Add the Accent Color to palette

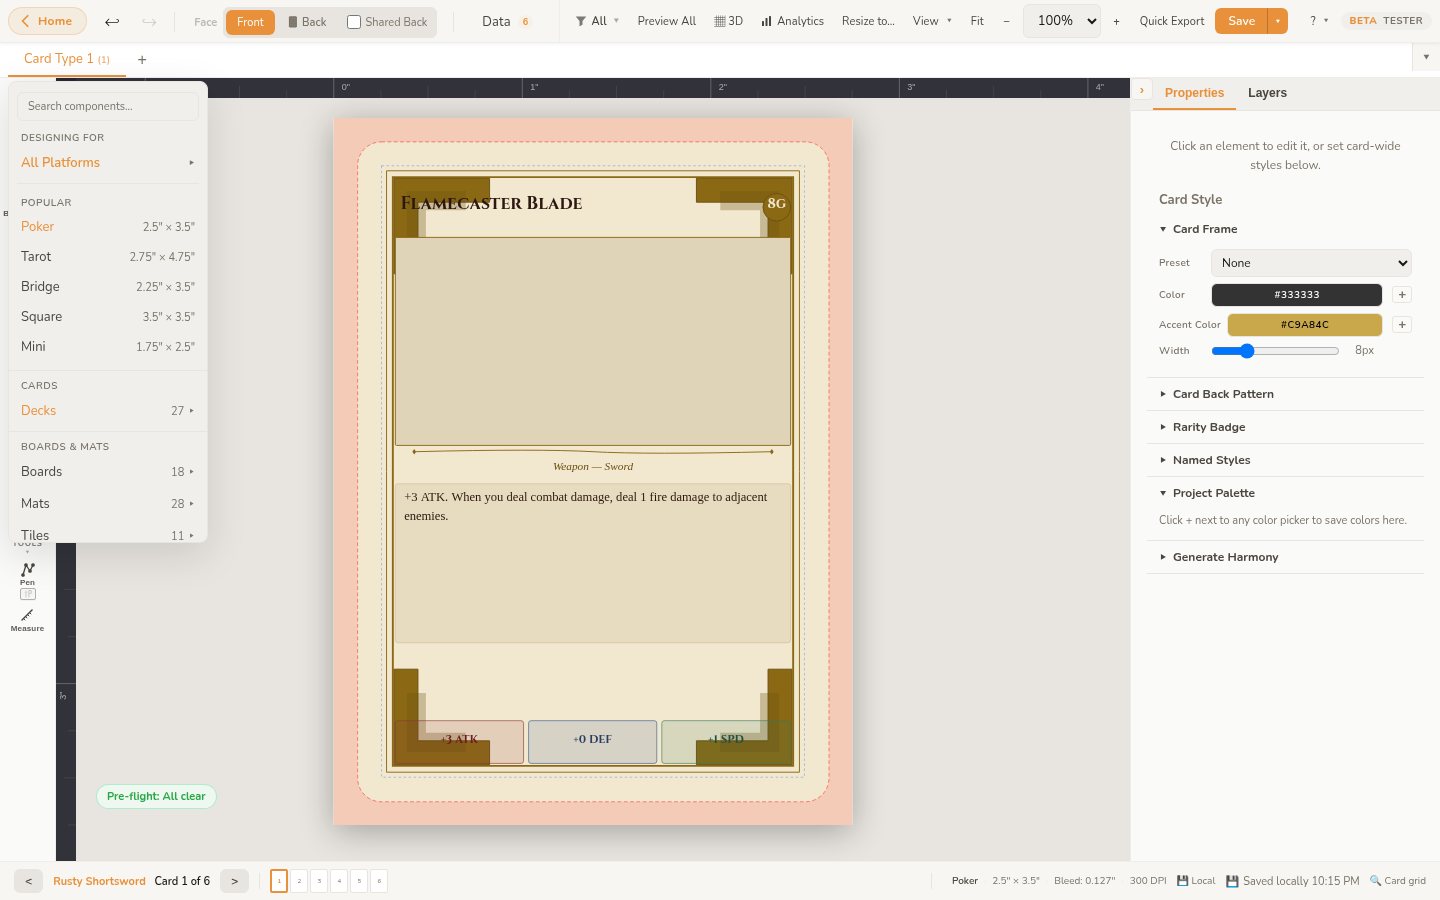coord(1402,325)
